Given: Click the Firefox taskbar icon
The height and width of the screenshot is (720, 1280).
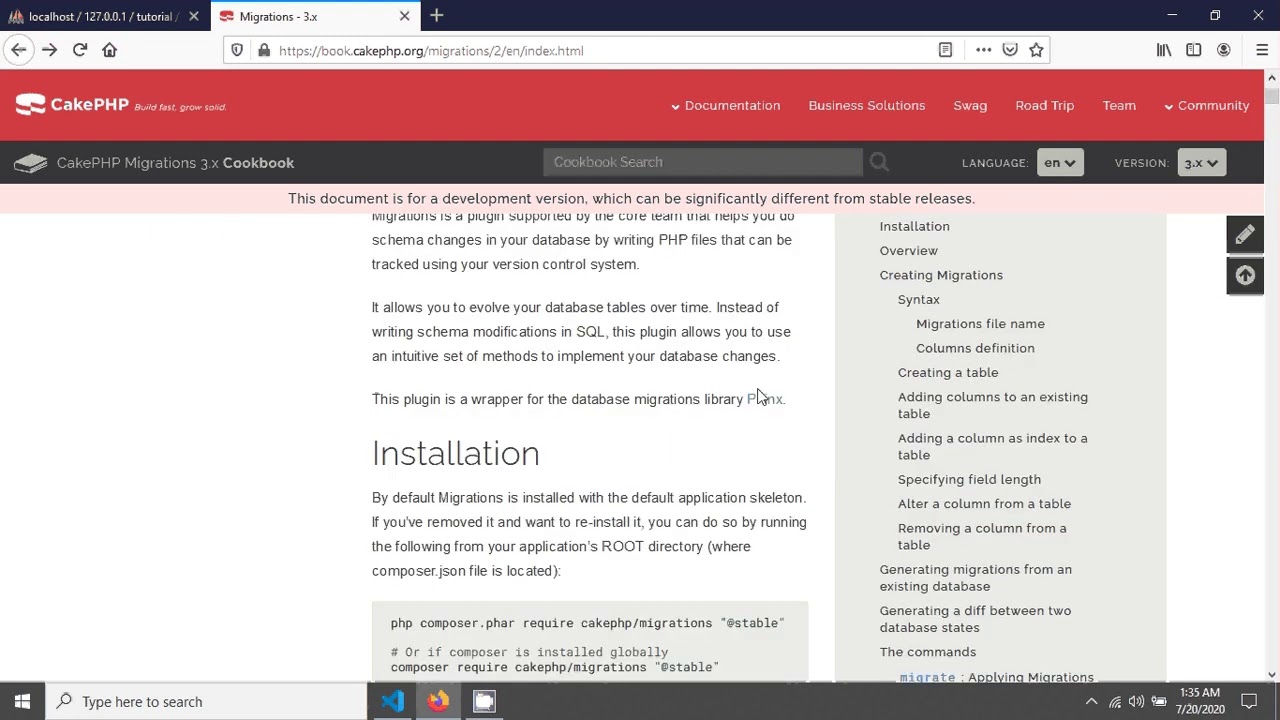Looking at the screenshot, I should [x=438, y=701].
